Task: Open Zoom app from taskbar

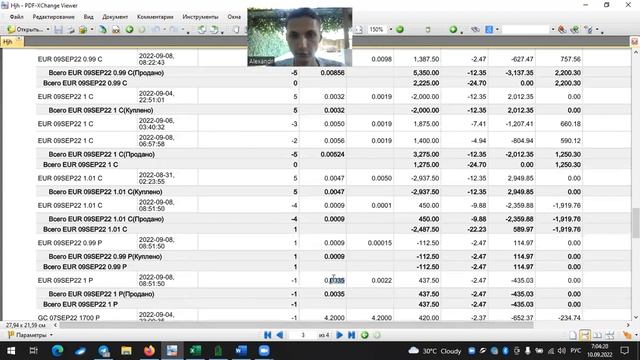Action: click(264, 351)
